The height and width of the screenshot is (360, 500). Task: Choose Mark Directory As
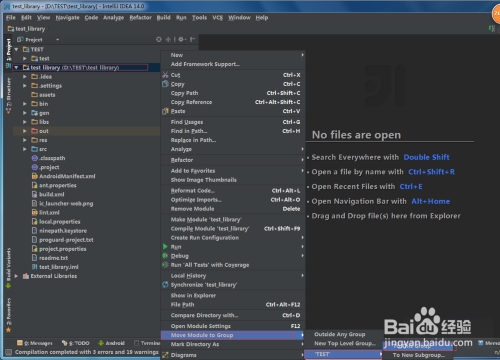[233, 344]
